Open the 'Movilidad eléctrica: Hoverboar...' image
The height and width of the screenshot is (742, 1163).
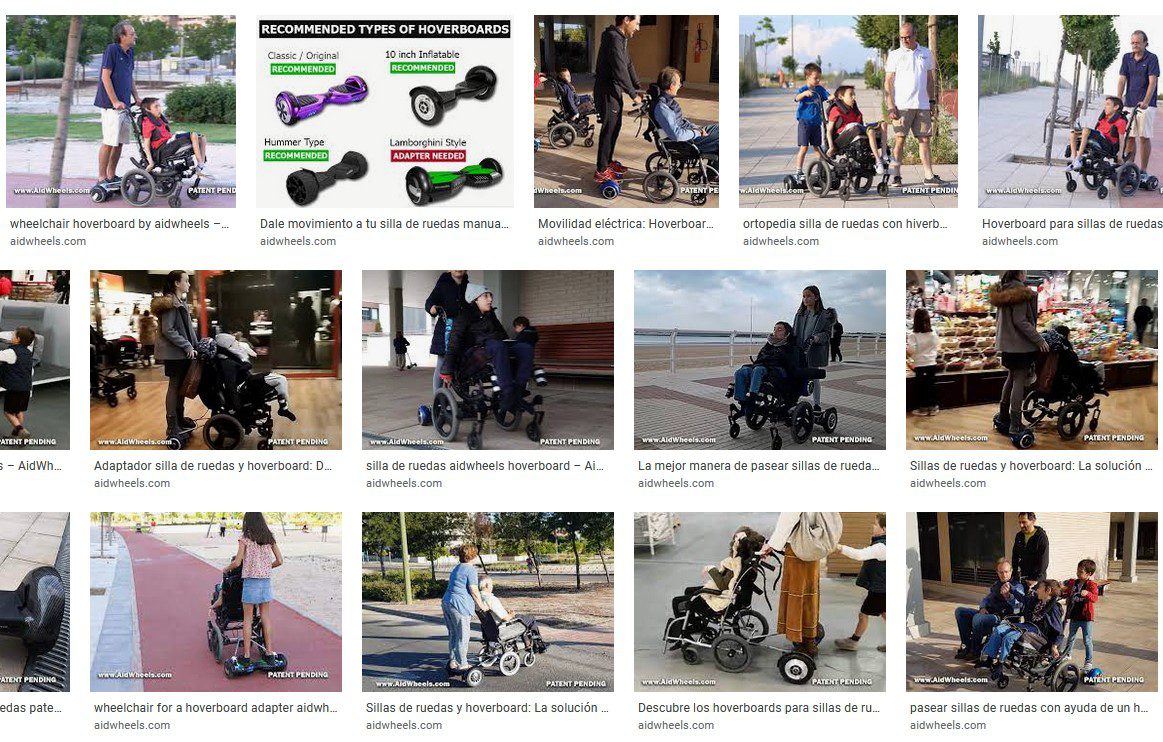point(626,111)
